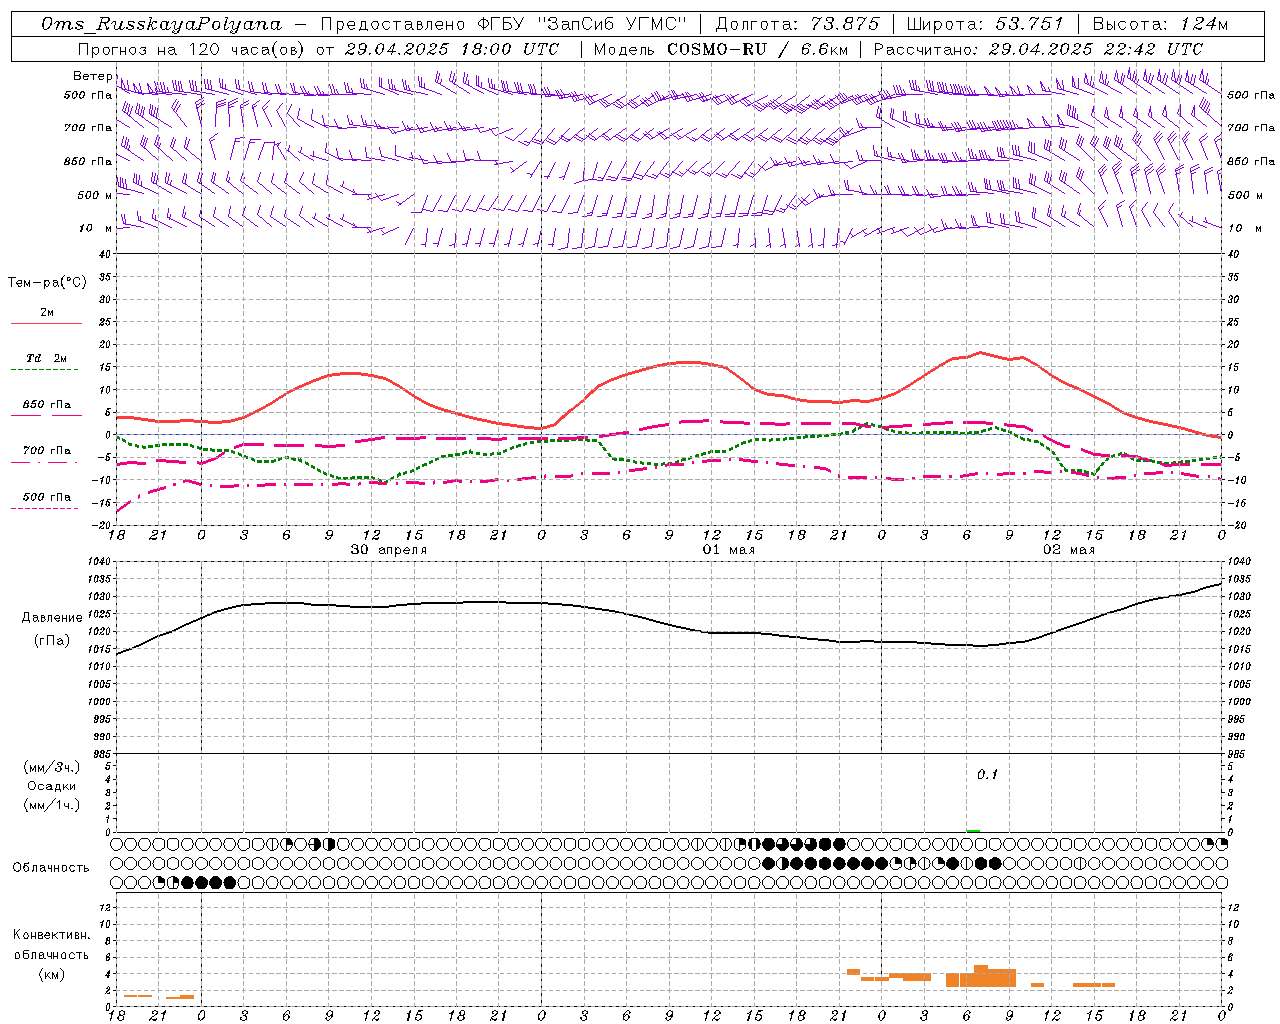Click the '(гПа)' pressure unit label
Viewport: 1280px width, 1024px height.
(x=51, y=641)
